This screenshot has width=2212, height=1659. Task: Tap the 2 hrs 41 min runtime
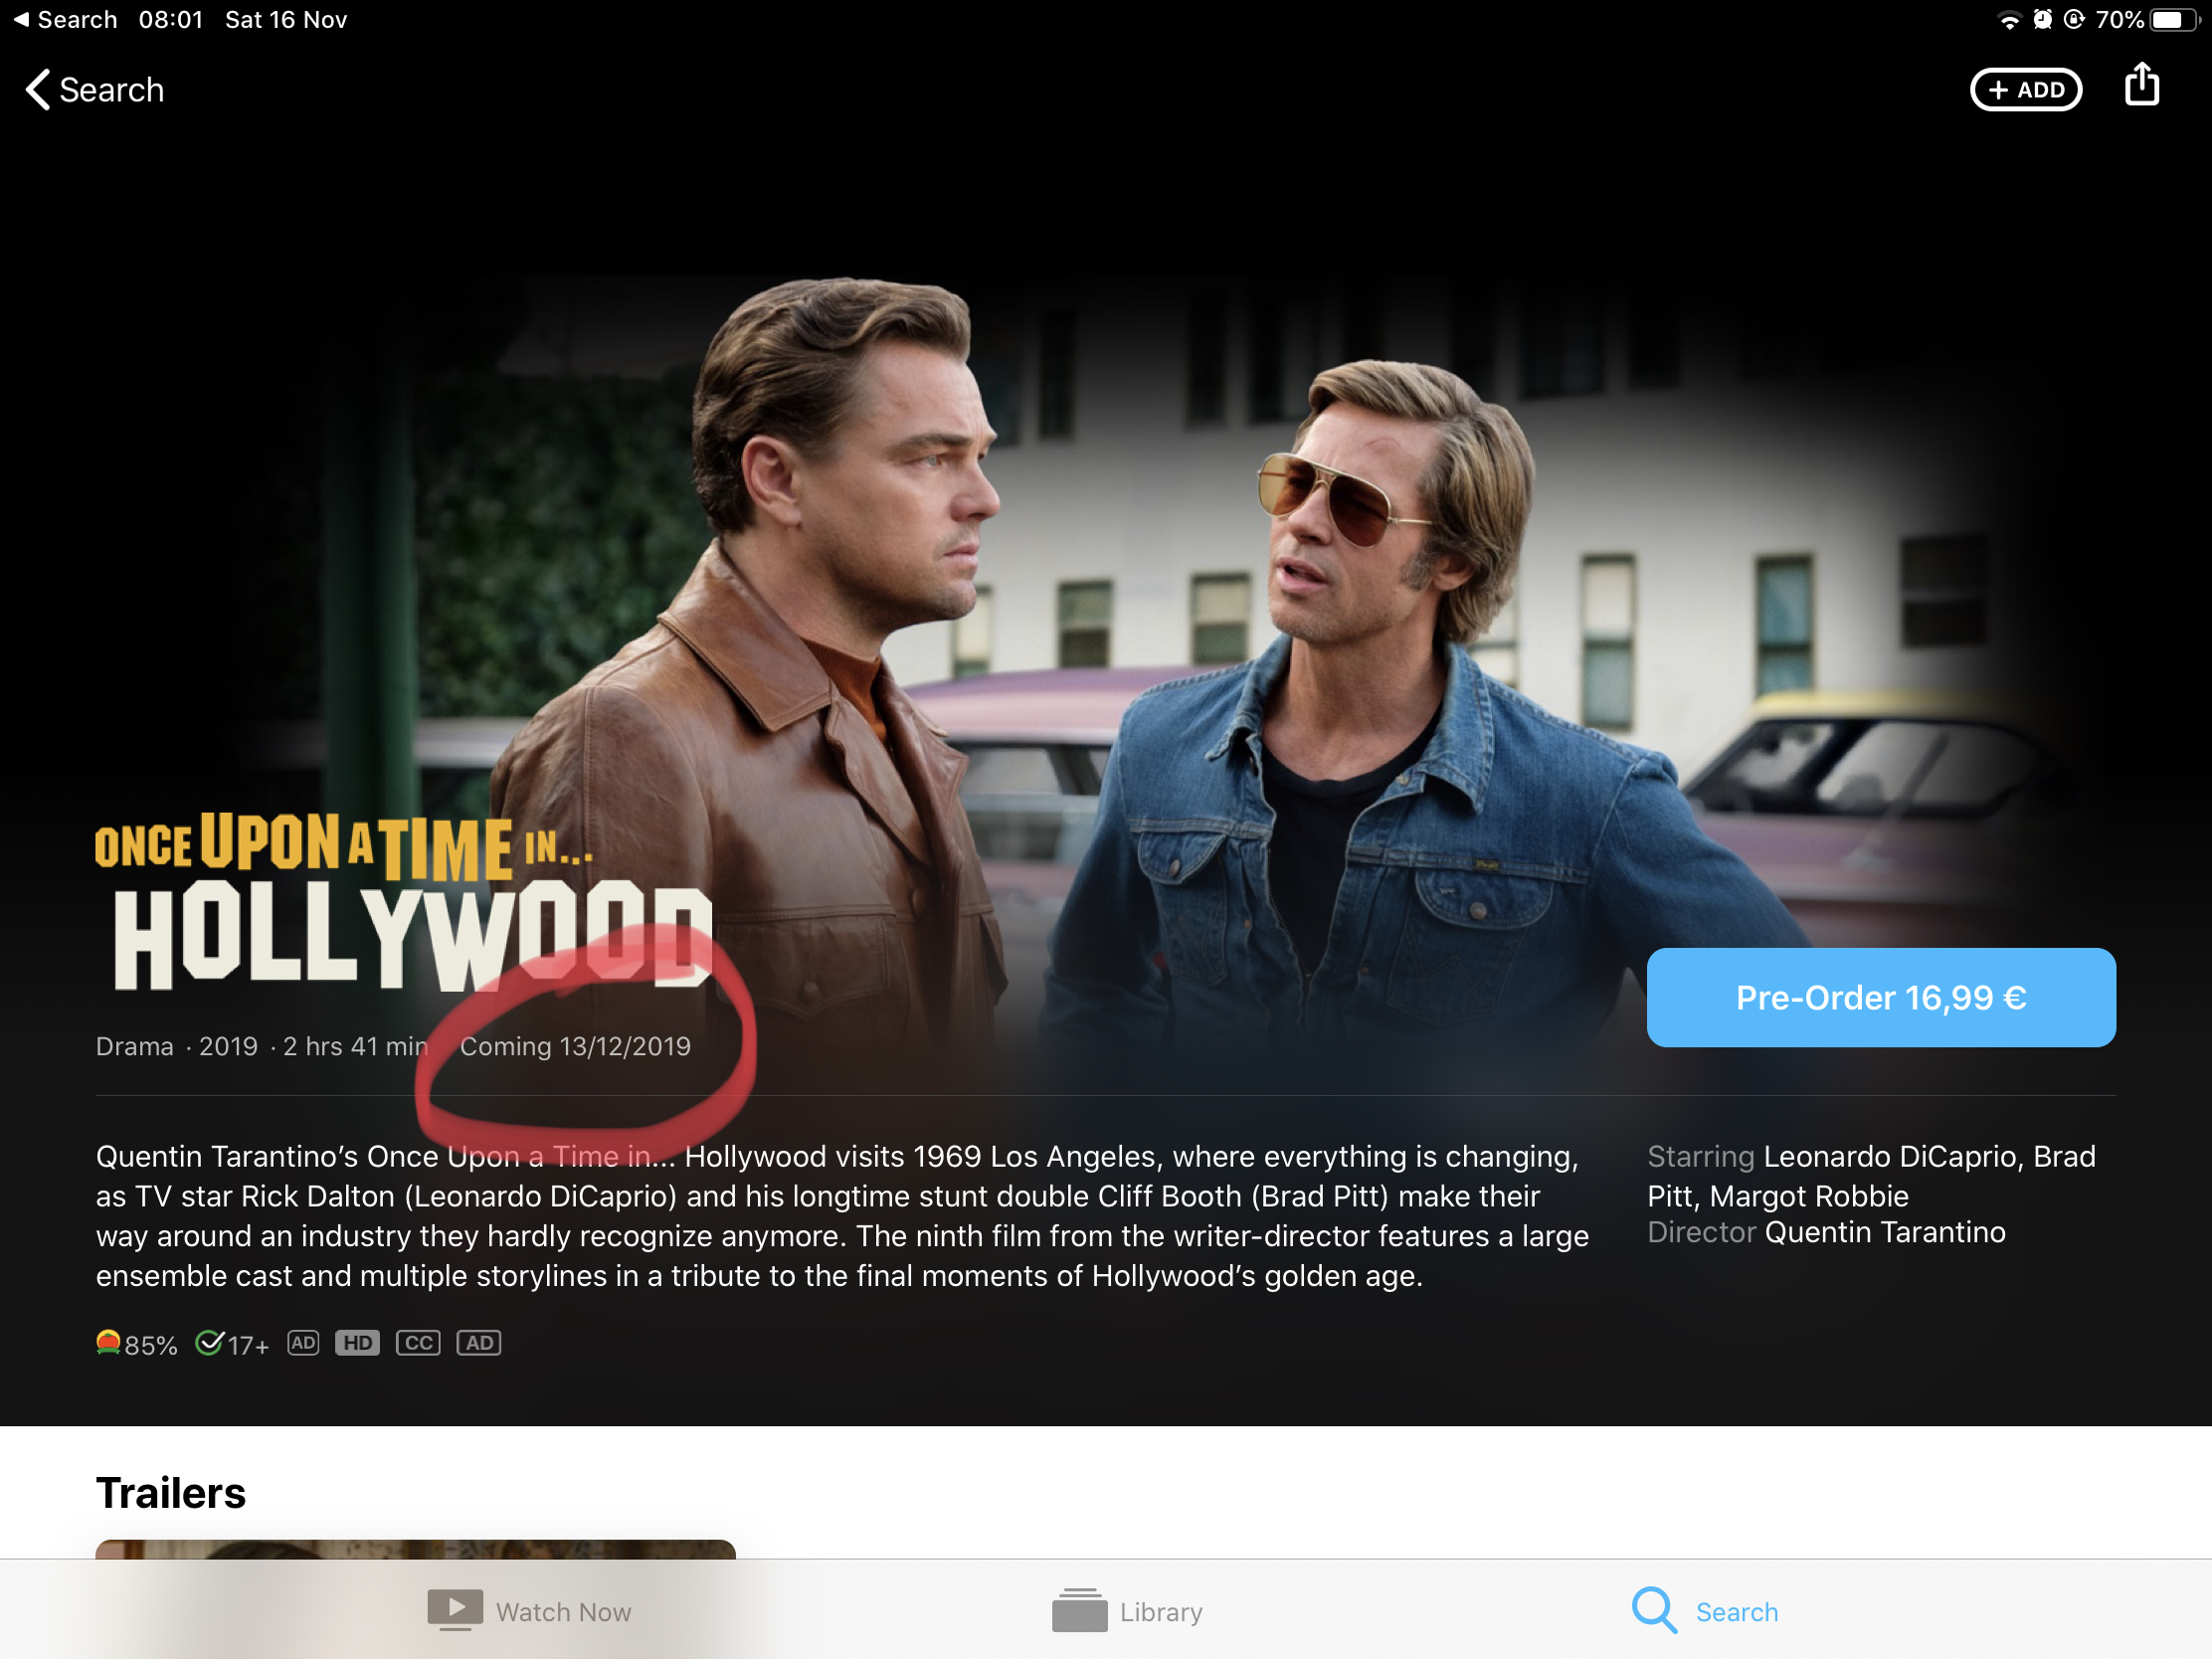tap(355, 1046)
